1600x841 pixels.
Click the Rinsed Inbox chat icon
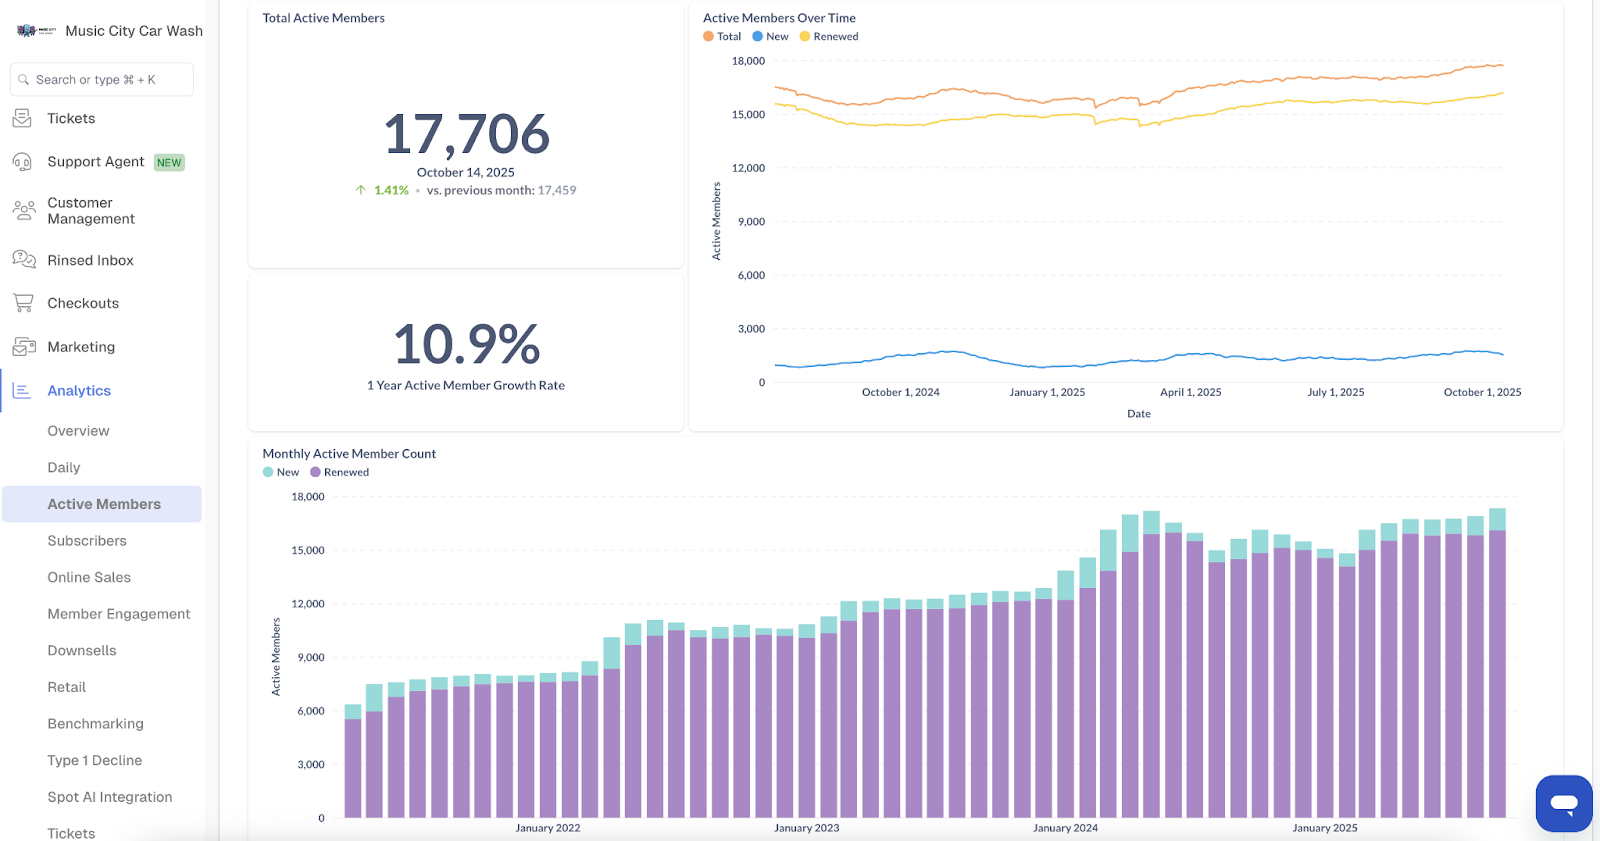pos(23,260)
